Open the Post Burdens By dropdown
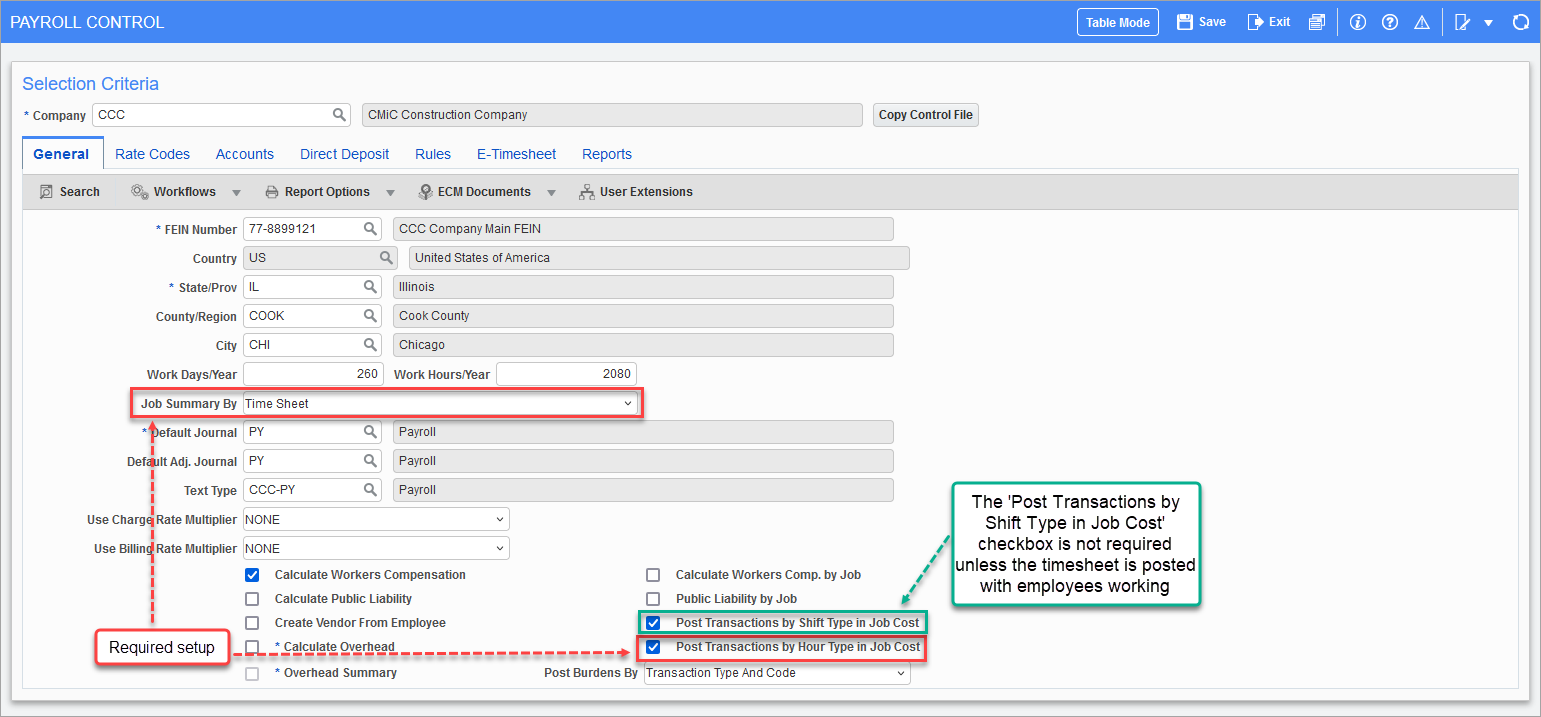1541x717 pixels. [x=898, y=673]
